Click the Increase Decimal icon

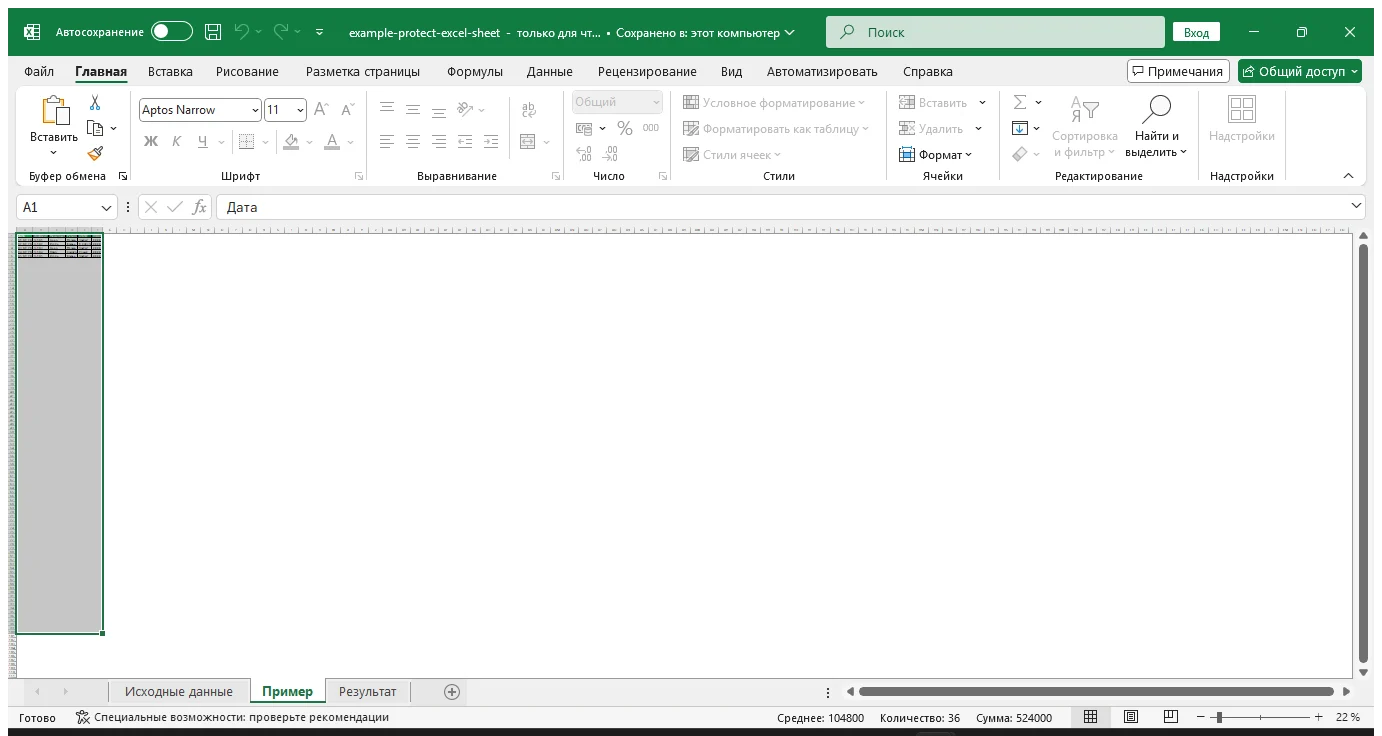tap(584, 154)
